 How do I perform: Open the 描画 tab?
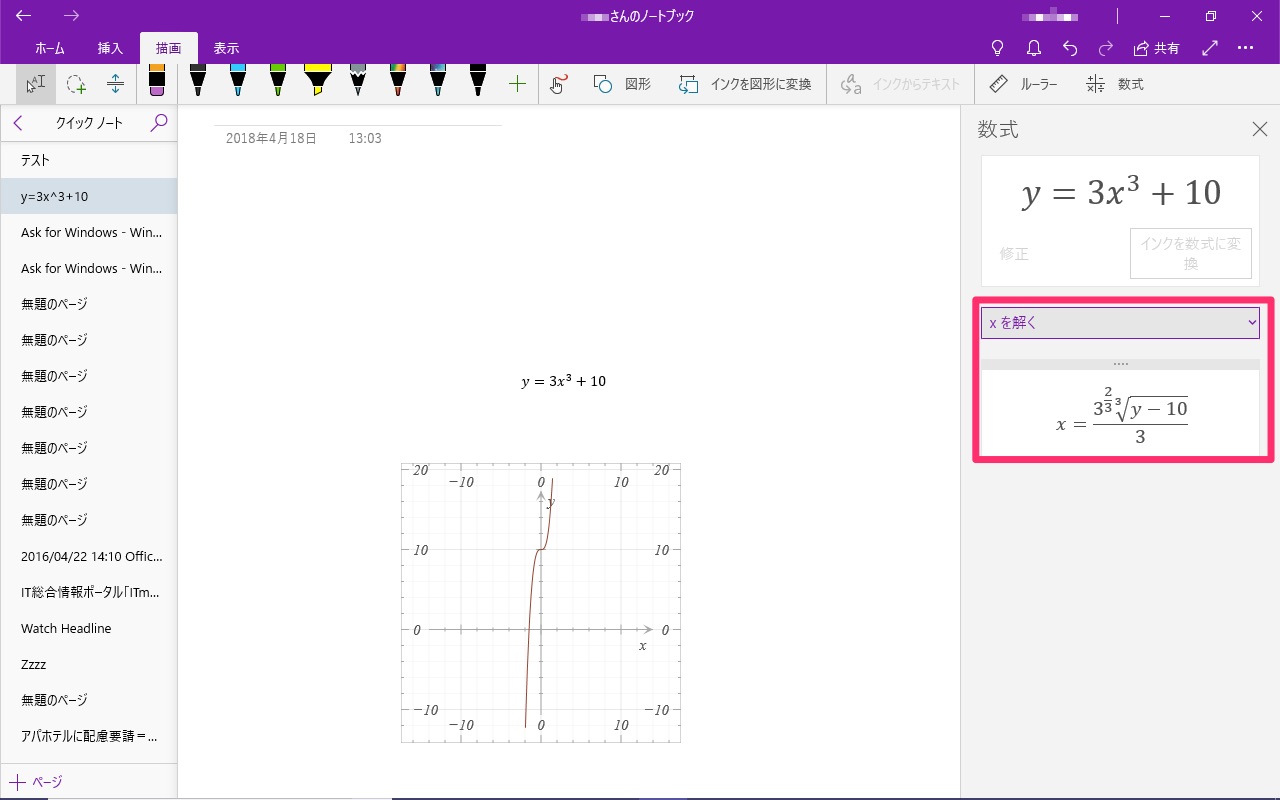169,48
